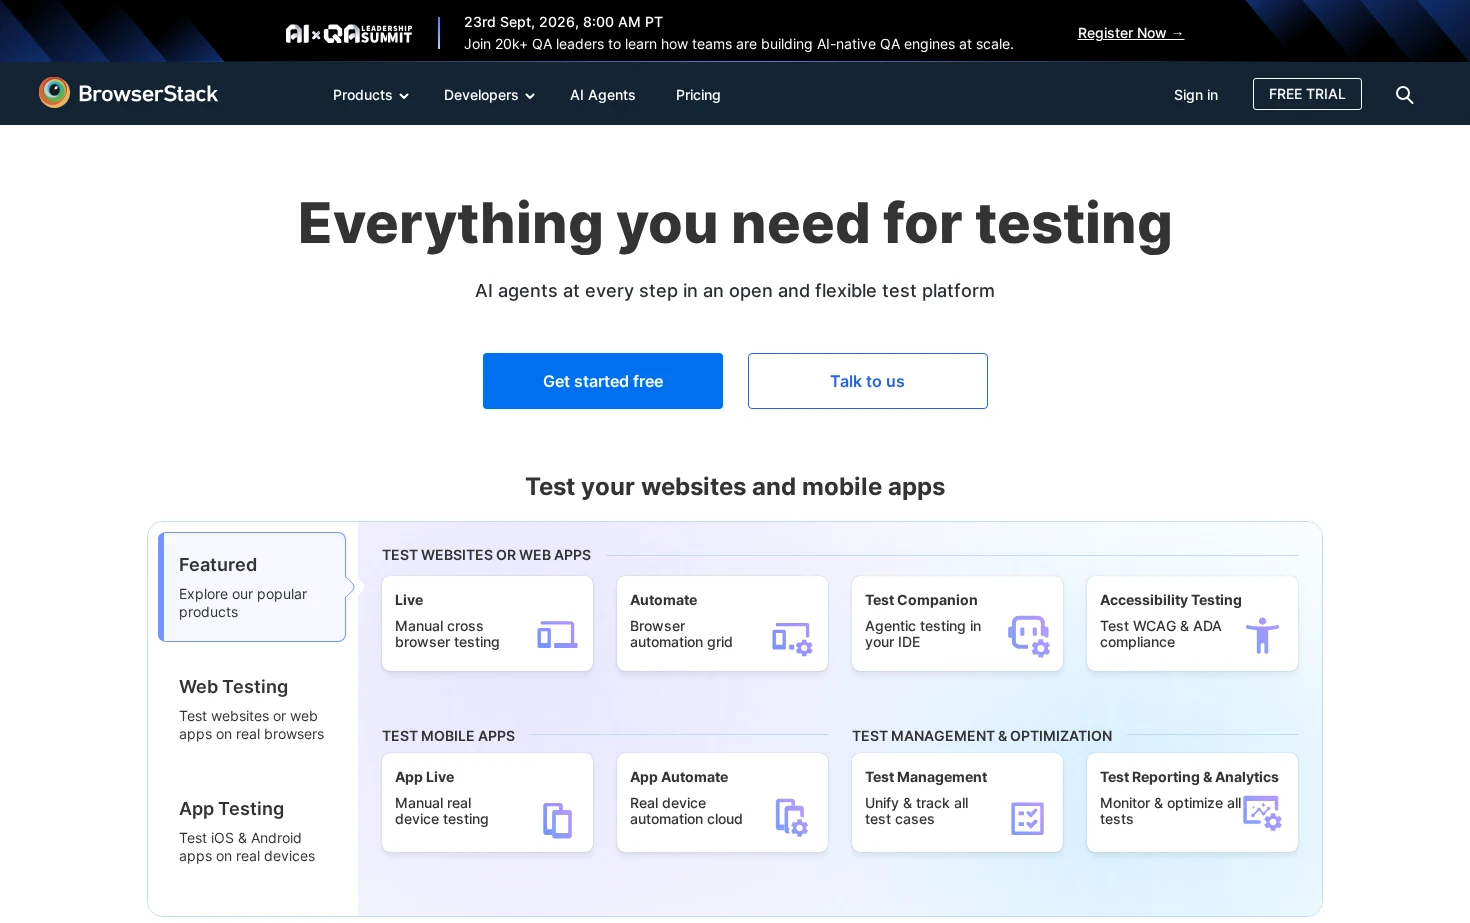Click the BrowserStack logo icon
Screen dimensions: 1470x923
(54, 93)
